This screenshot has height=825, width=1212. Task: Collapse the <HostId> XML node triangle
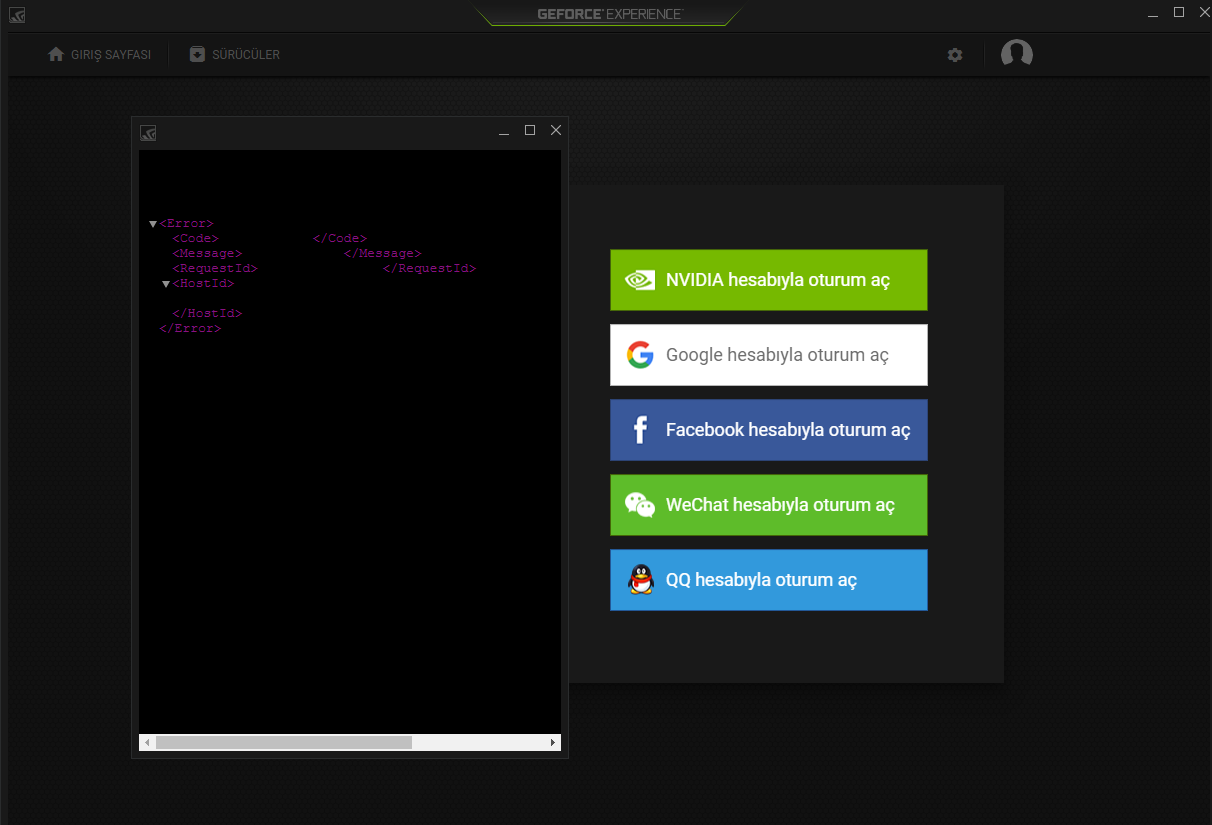pyautogui.click(x=167, y=284)
